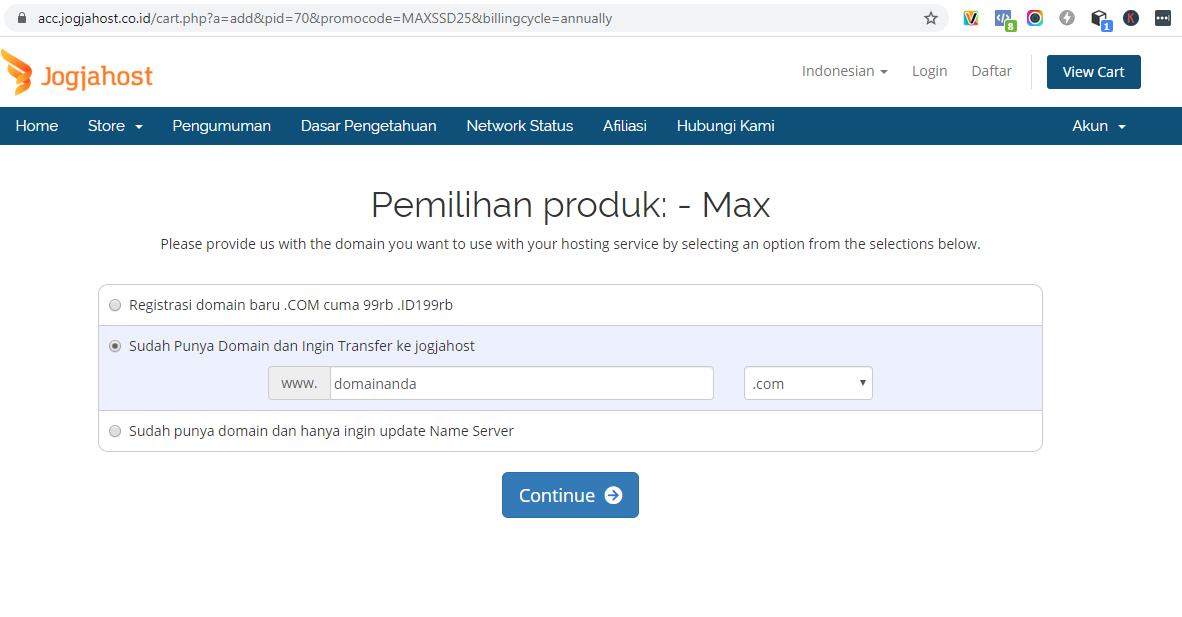This screenshot has width=1182, height=617.
Task: Open the code extension with badge 8
Action: [1003, 18]
